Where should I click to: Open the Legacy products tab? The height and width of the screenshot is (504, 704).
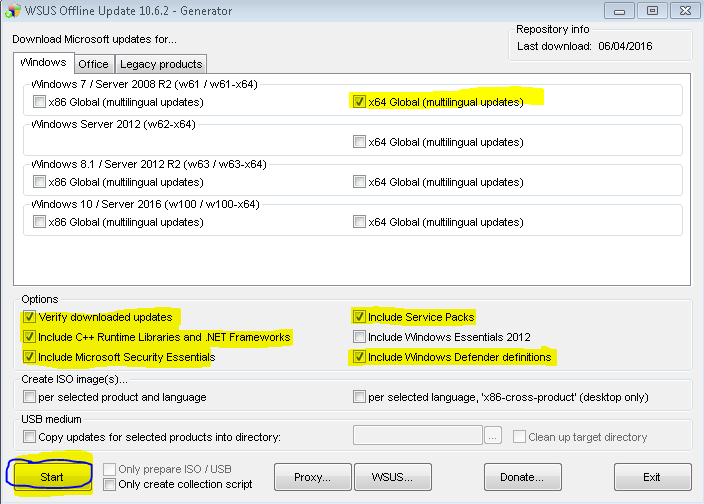click(x=161, y=64)
